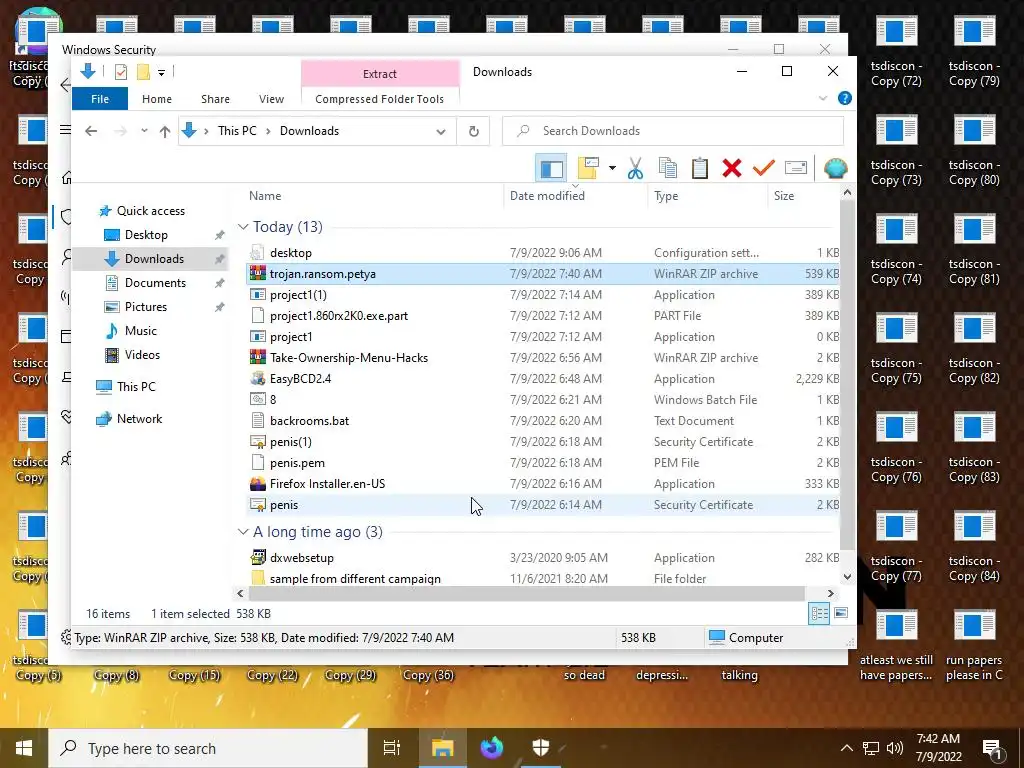
Task: Open the notification center icon
Action: 993,748
